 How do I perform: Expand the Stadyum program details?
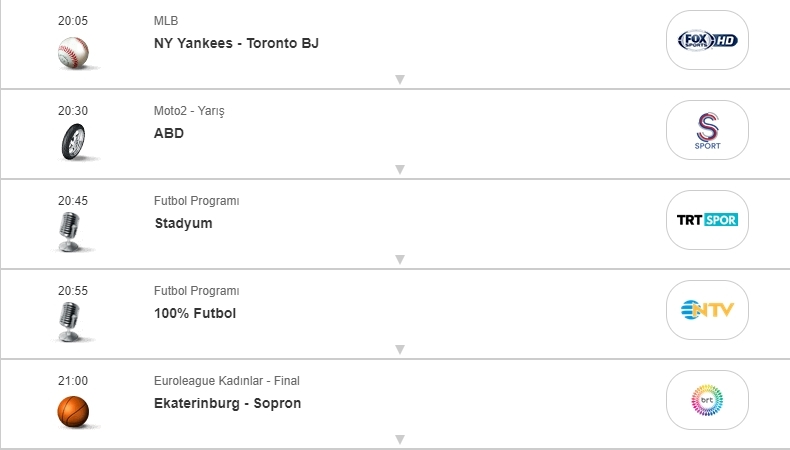(x=399, y=259)
